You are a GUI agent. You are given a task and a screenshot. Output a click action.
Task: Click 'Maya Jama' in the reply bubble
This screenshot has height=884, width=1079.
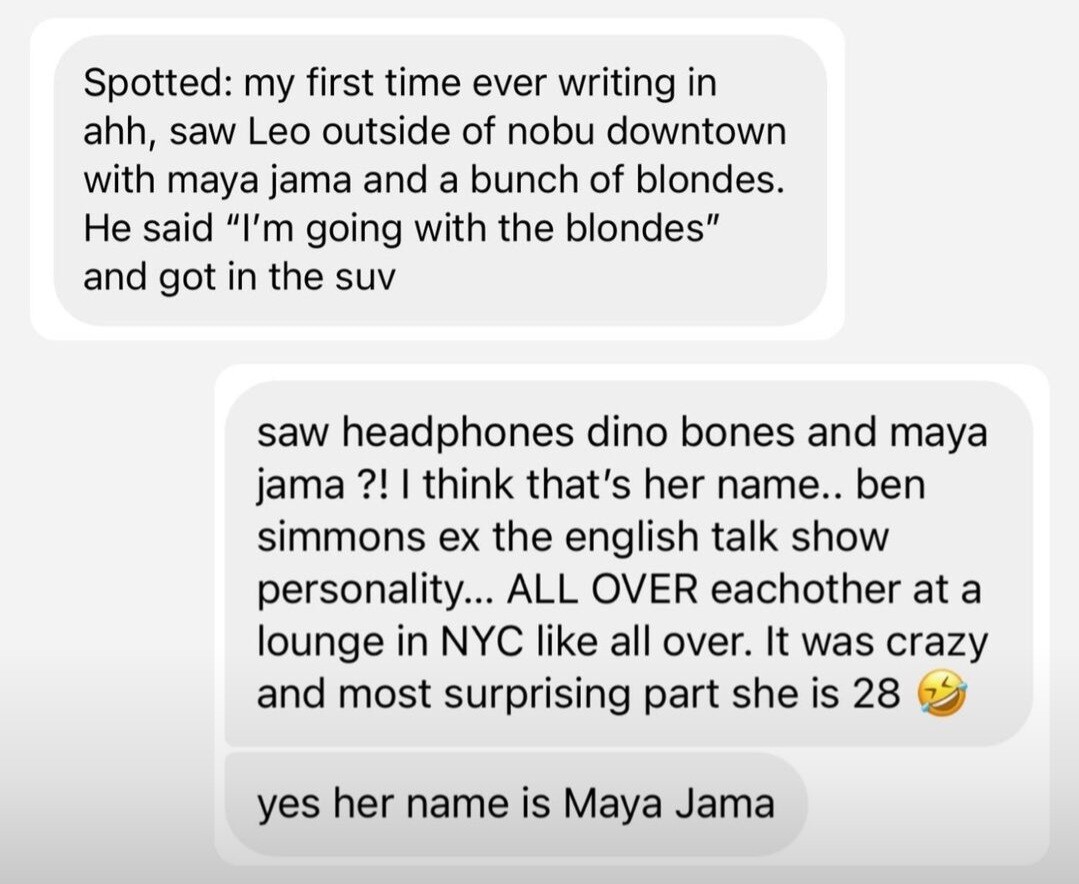point(669,804)
